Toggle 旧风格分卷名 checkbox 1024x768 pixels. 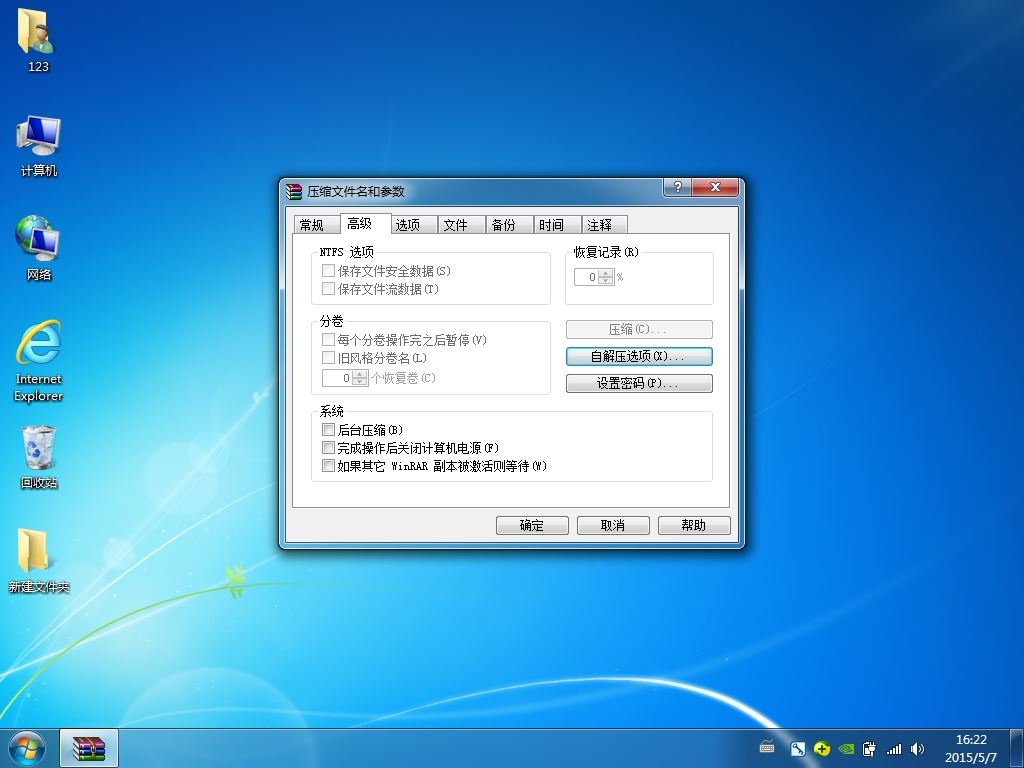[x=328, y=358]
